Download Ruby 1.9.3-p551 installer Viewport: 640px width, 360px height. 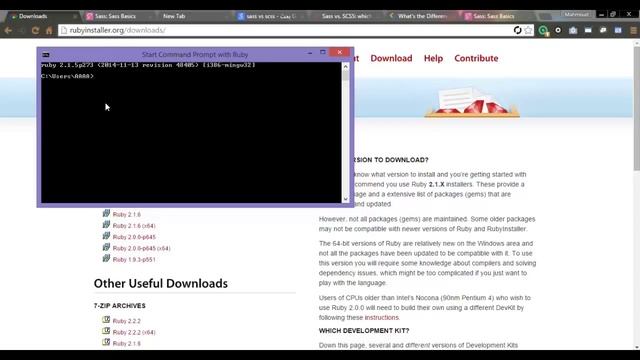click(134, 260)
